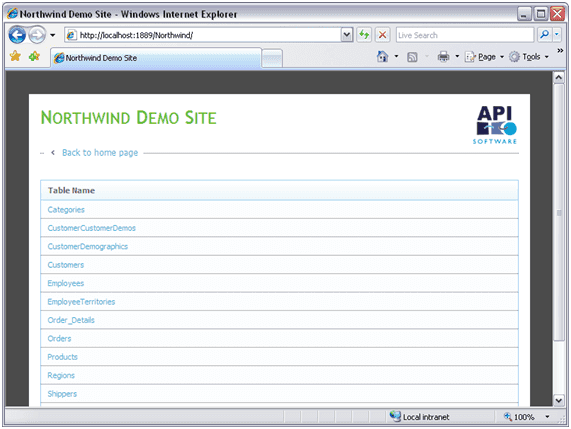Click the Live Search magnifier icon
The height and width of the screenshot is (429, 571).
coord(544,35)
